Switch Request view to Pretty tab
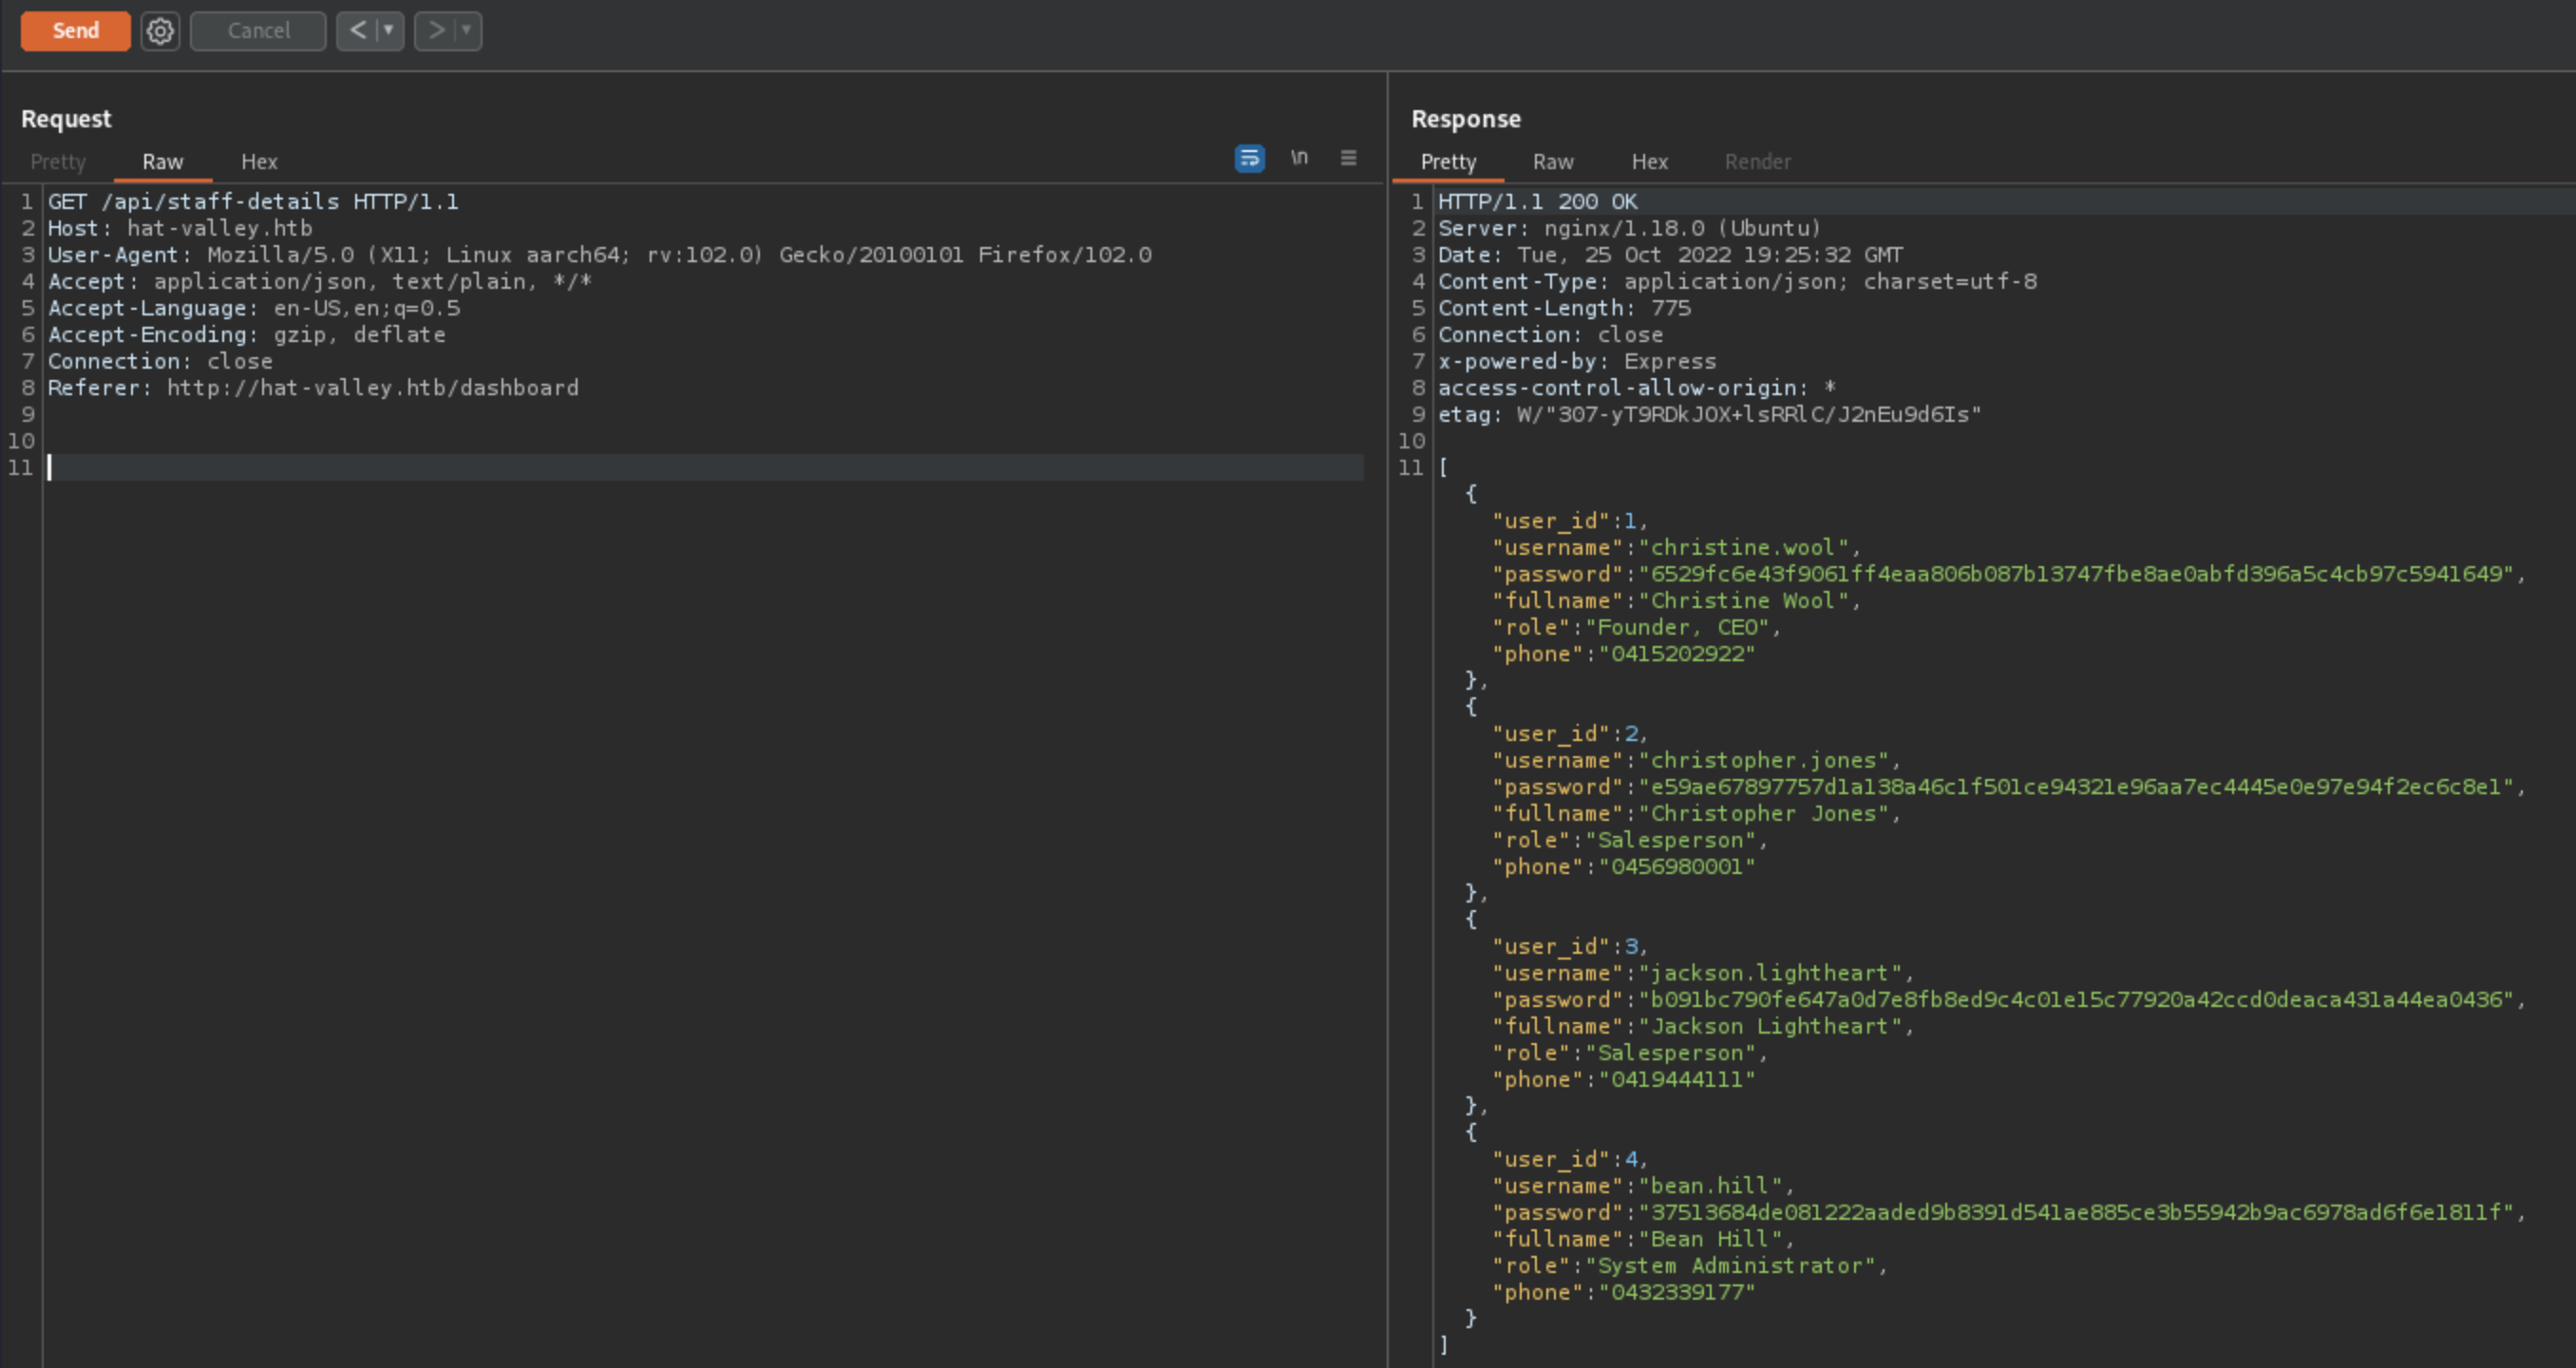Viewport: 2576px width, 1368px height. [x=58, y=162]
